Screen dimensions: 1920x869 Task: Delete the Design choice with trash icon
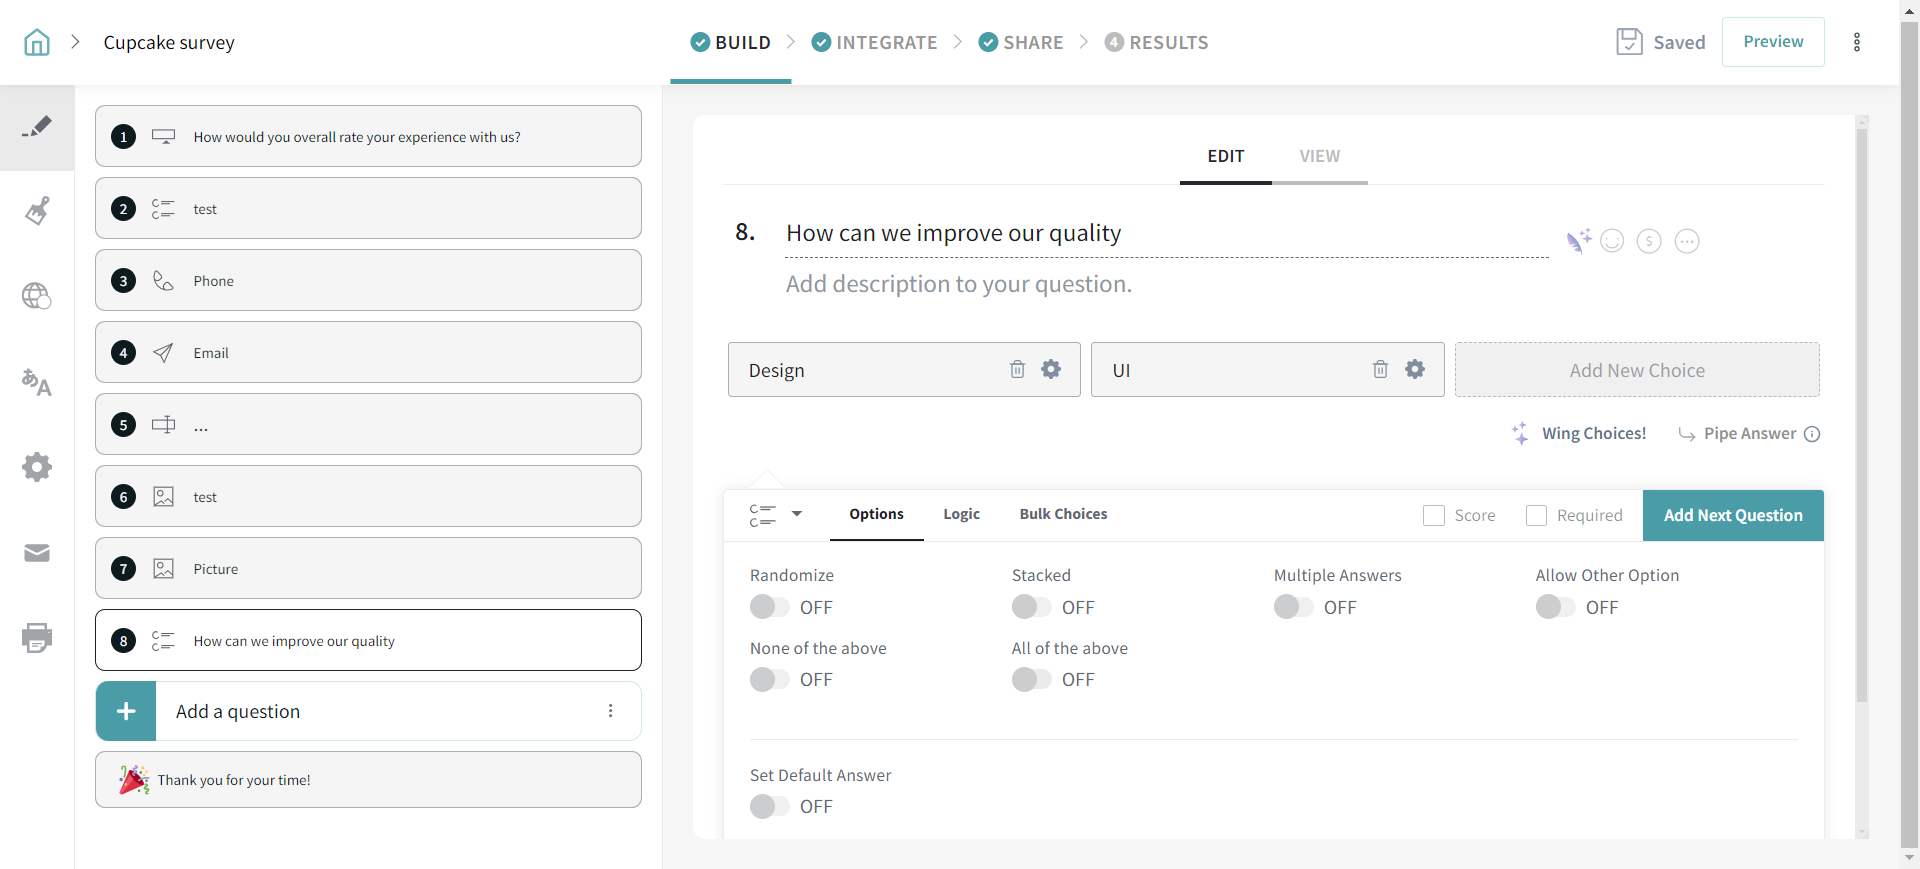click(x=1017, y=370)
